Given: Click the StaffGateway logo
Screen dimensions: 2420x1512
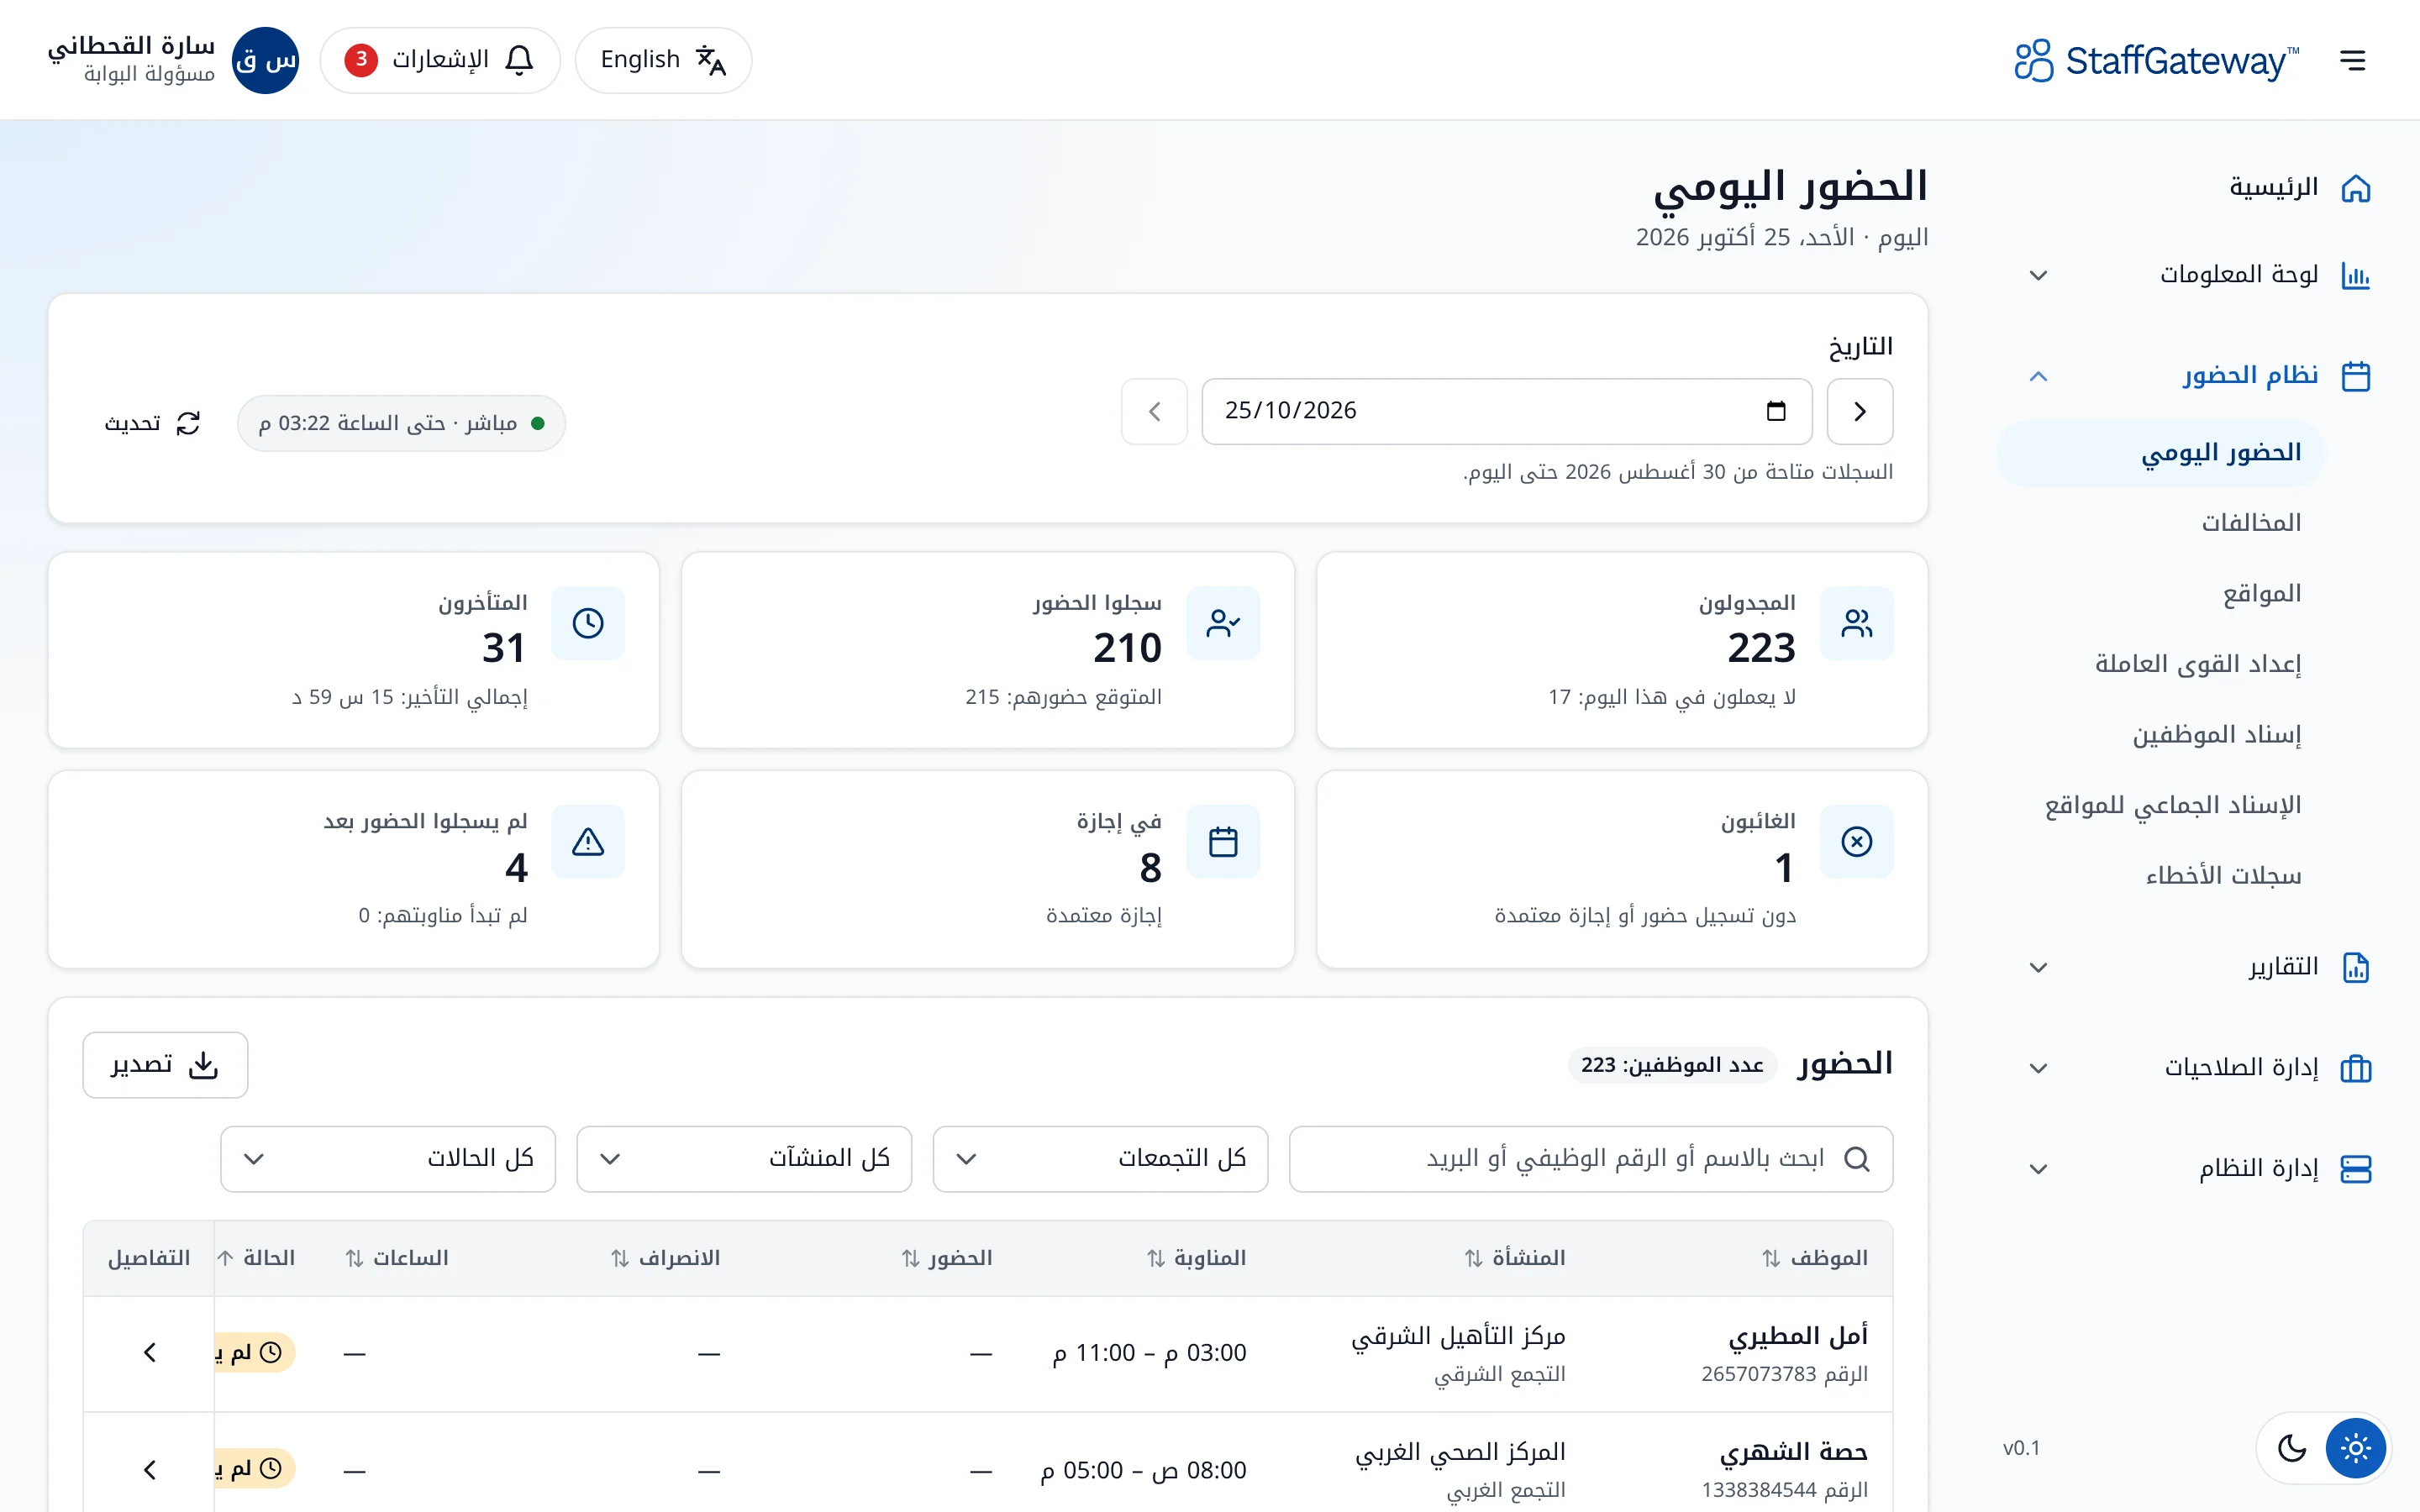Looking at the screenshot, I should click(2157, 60).
